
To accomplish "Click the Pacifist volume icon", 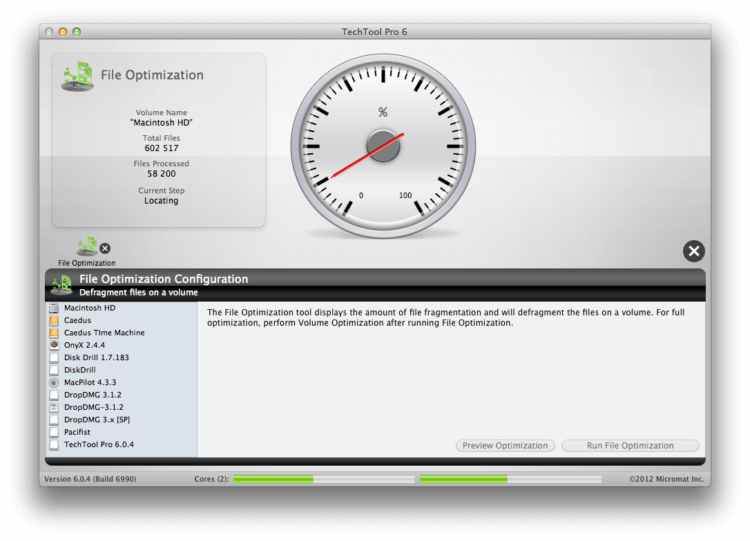I will (54, 432).
